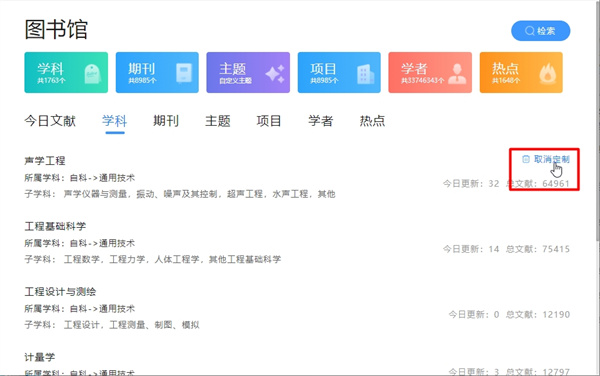
Task: Click the flame icon on 热点 card
Action: [548, 74]
